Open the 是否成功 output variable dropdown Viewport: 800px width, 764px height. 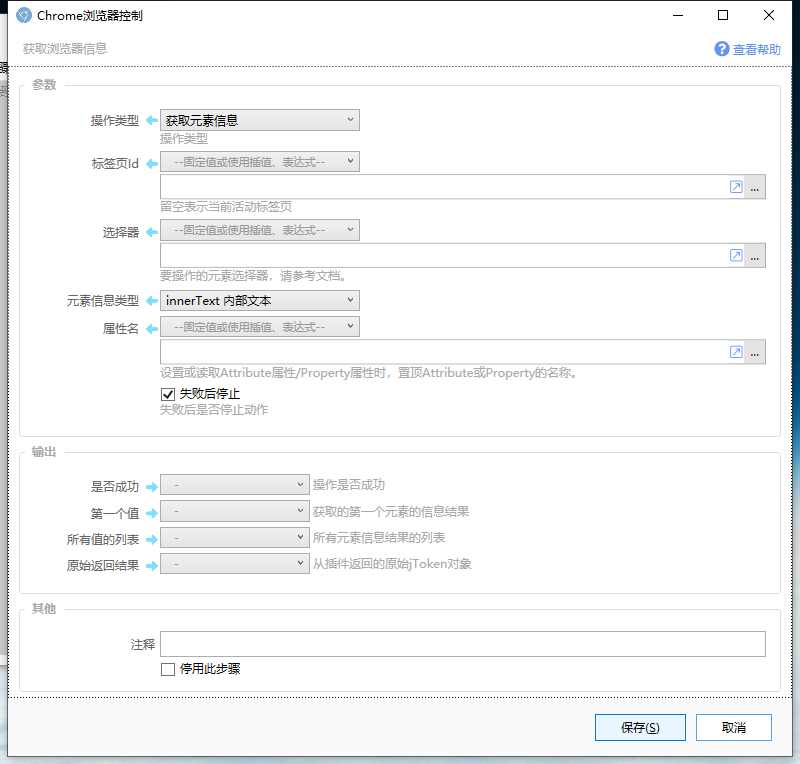(235, 485)
